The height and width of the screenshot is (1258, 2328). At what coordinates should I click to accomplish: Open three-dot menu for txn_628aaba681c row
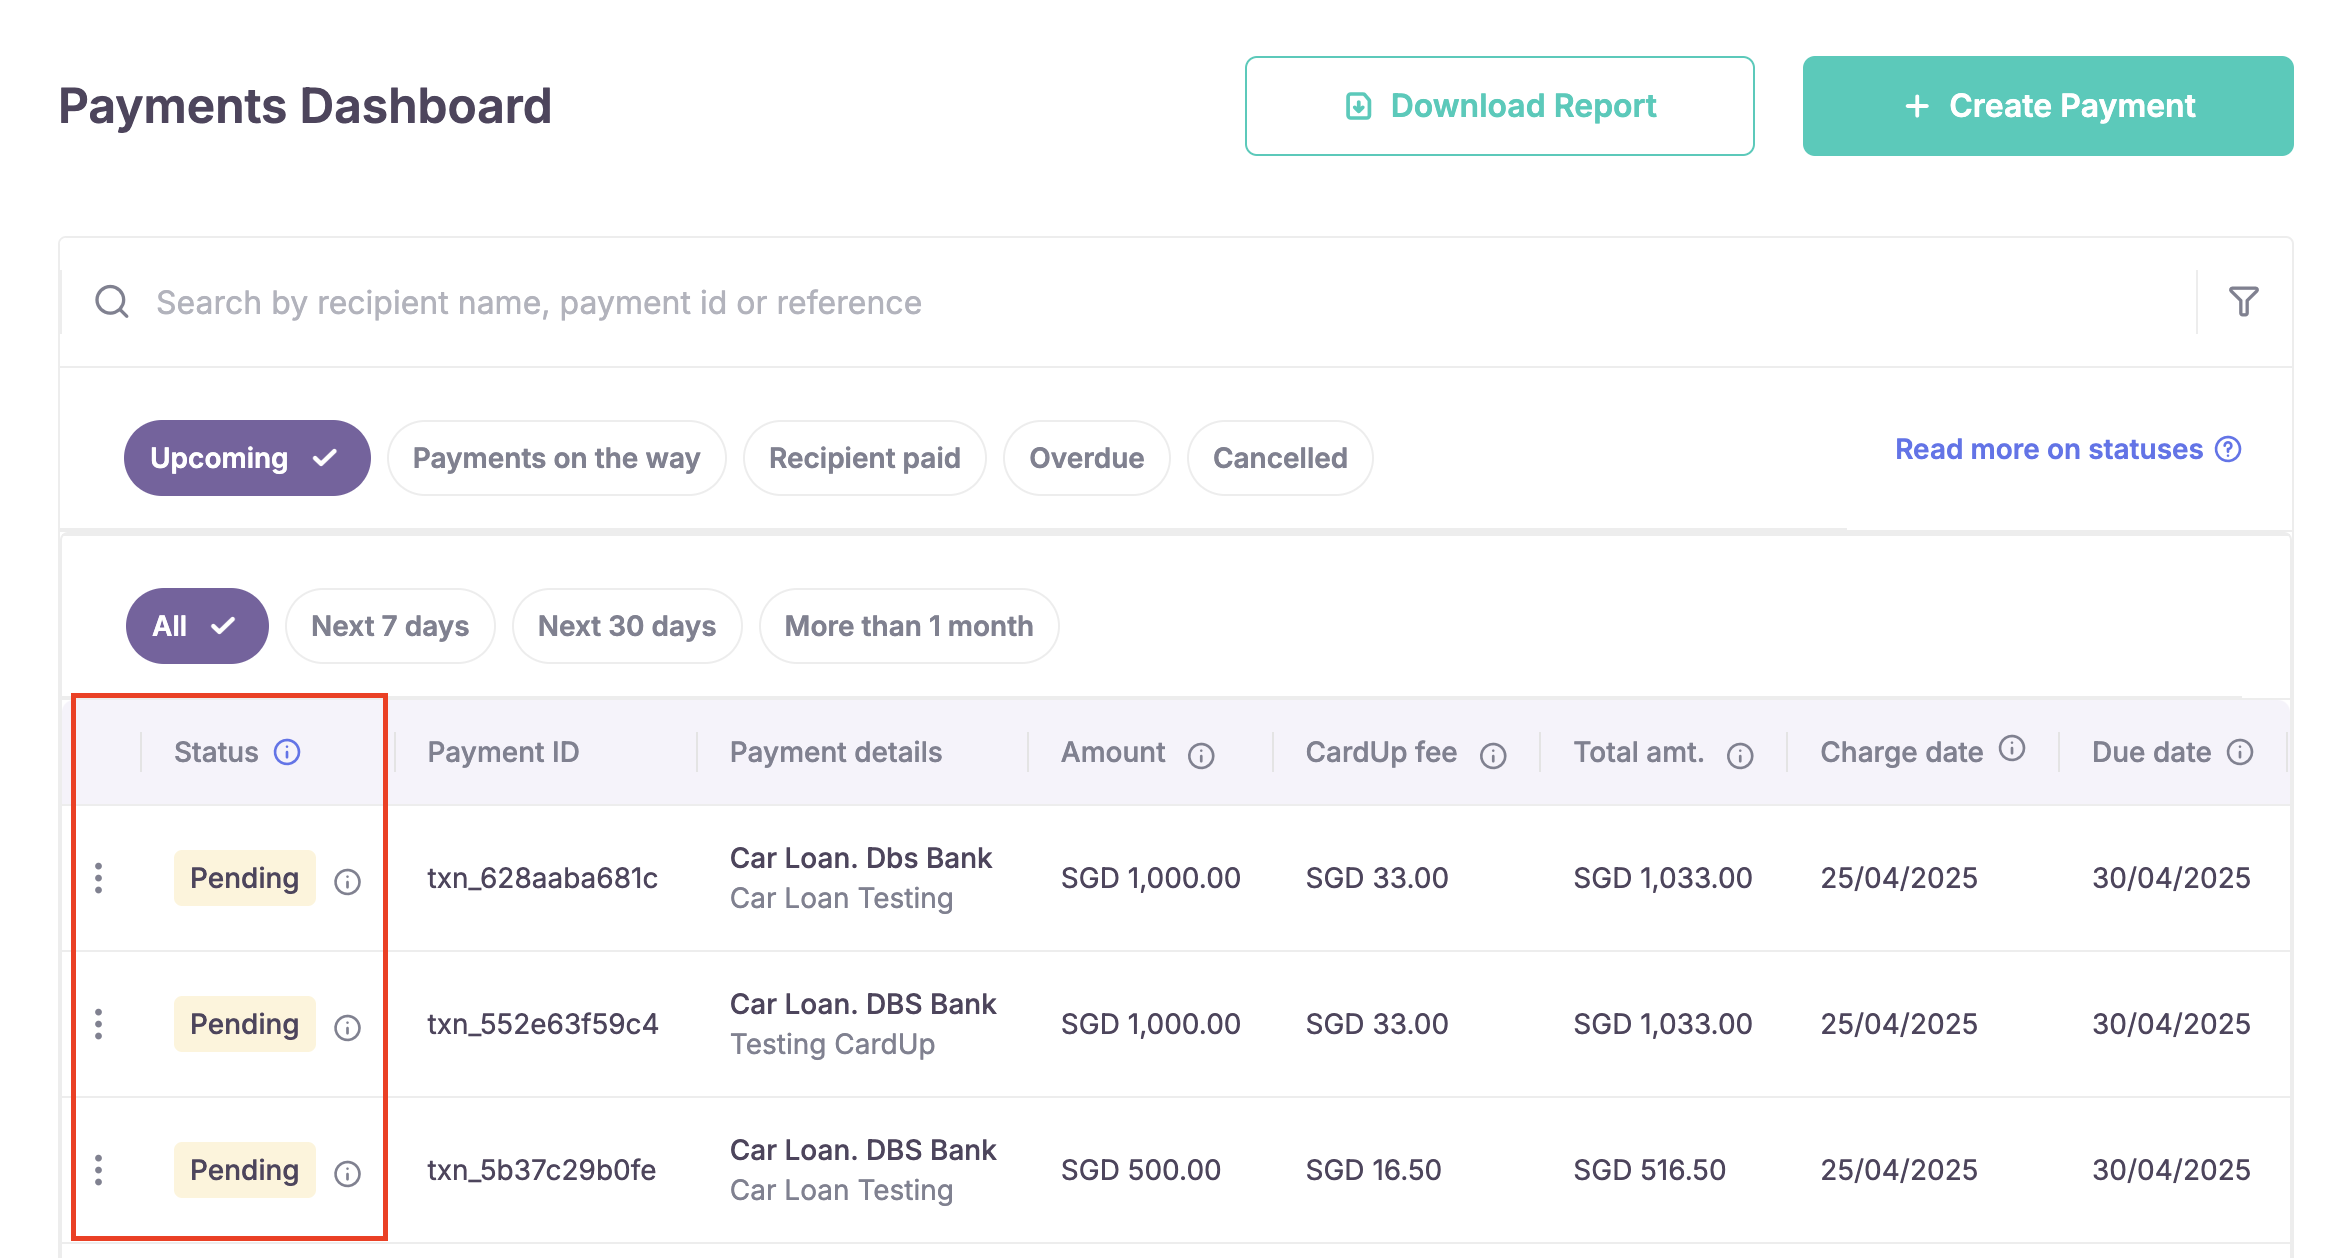pos(98,878)
